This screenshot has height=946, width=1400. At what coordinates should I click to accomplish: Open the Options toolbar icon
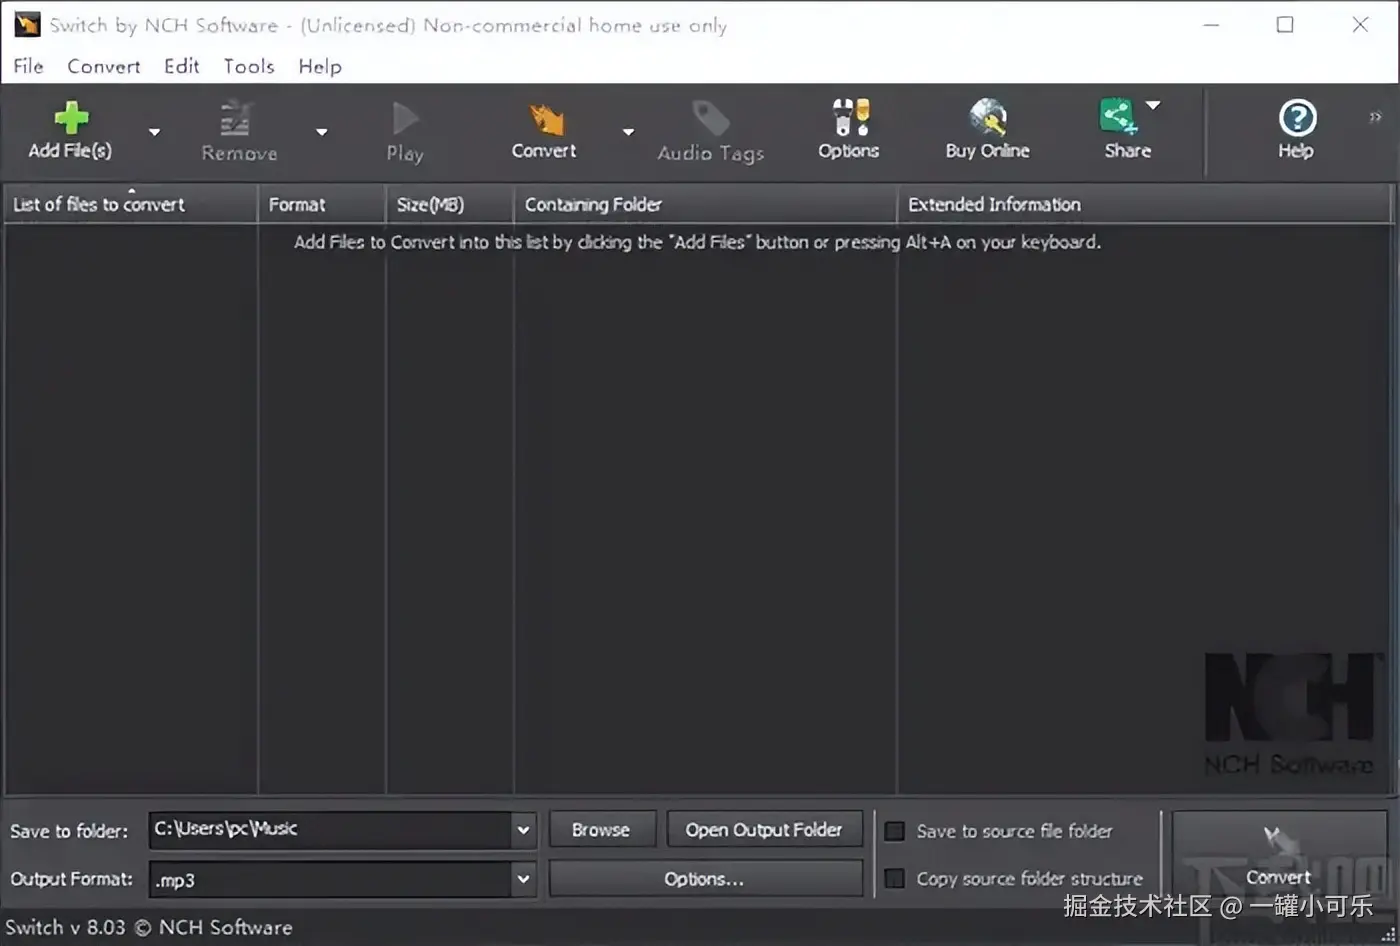pos(849,117)
